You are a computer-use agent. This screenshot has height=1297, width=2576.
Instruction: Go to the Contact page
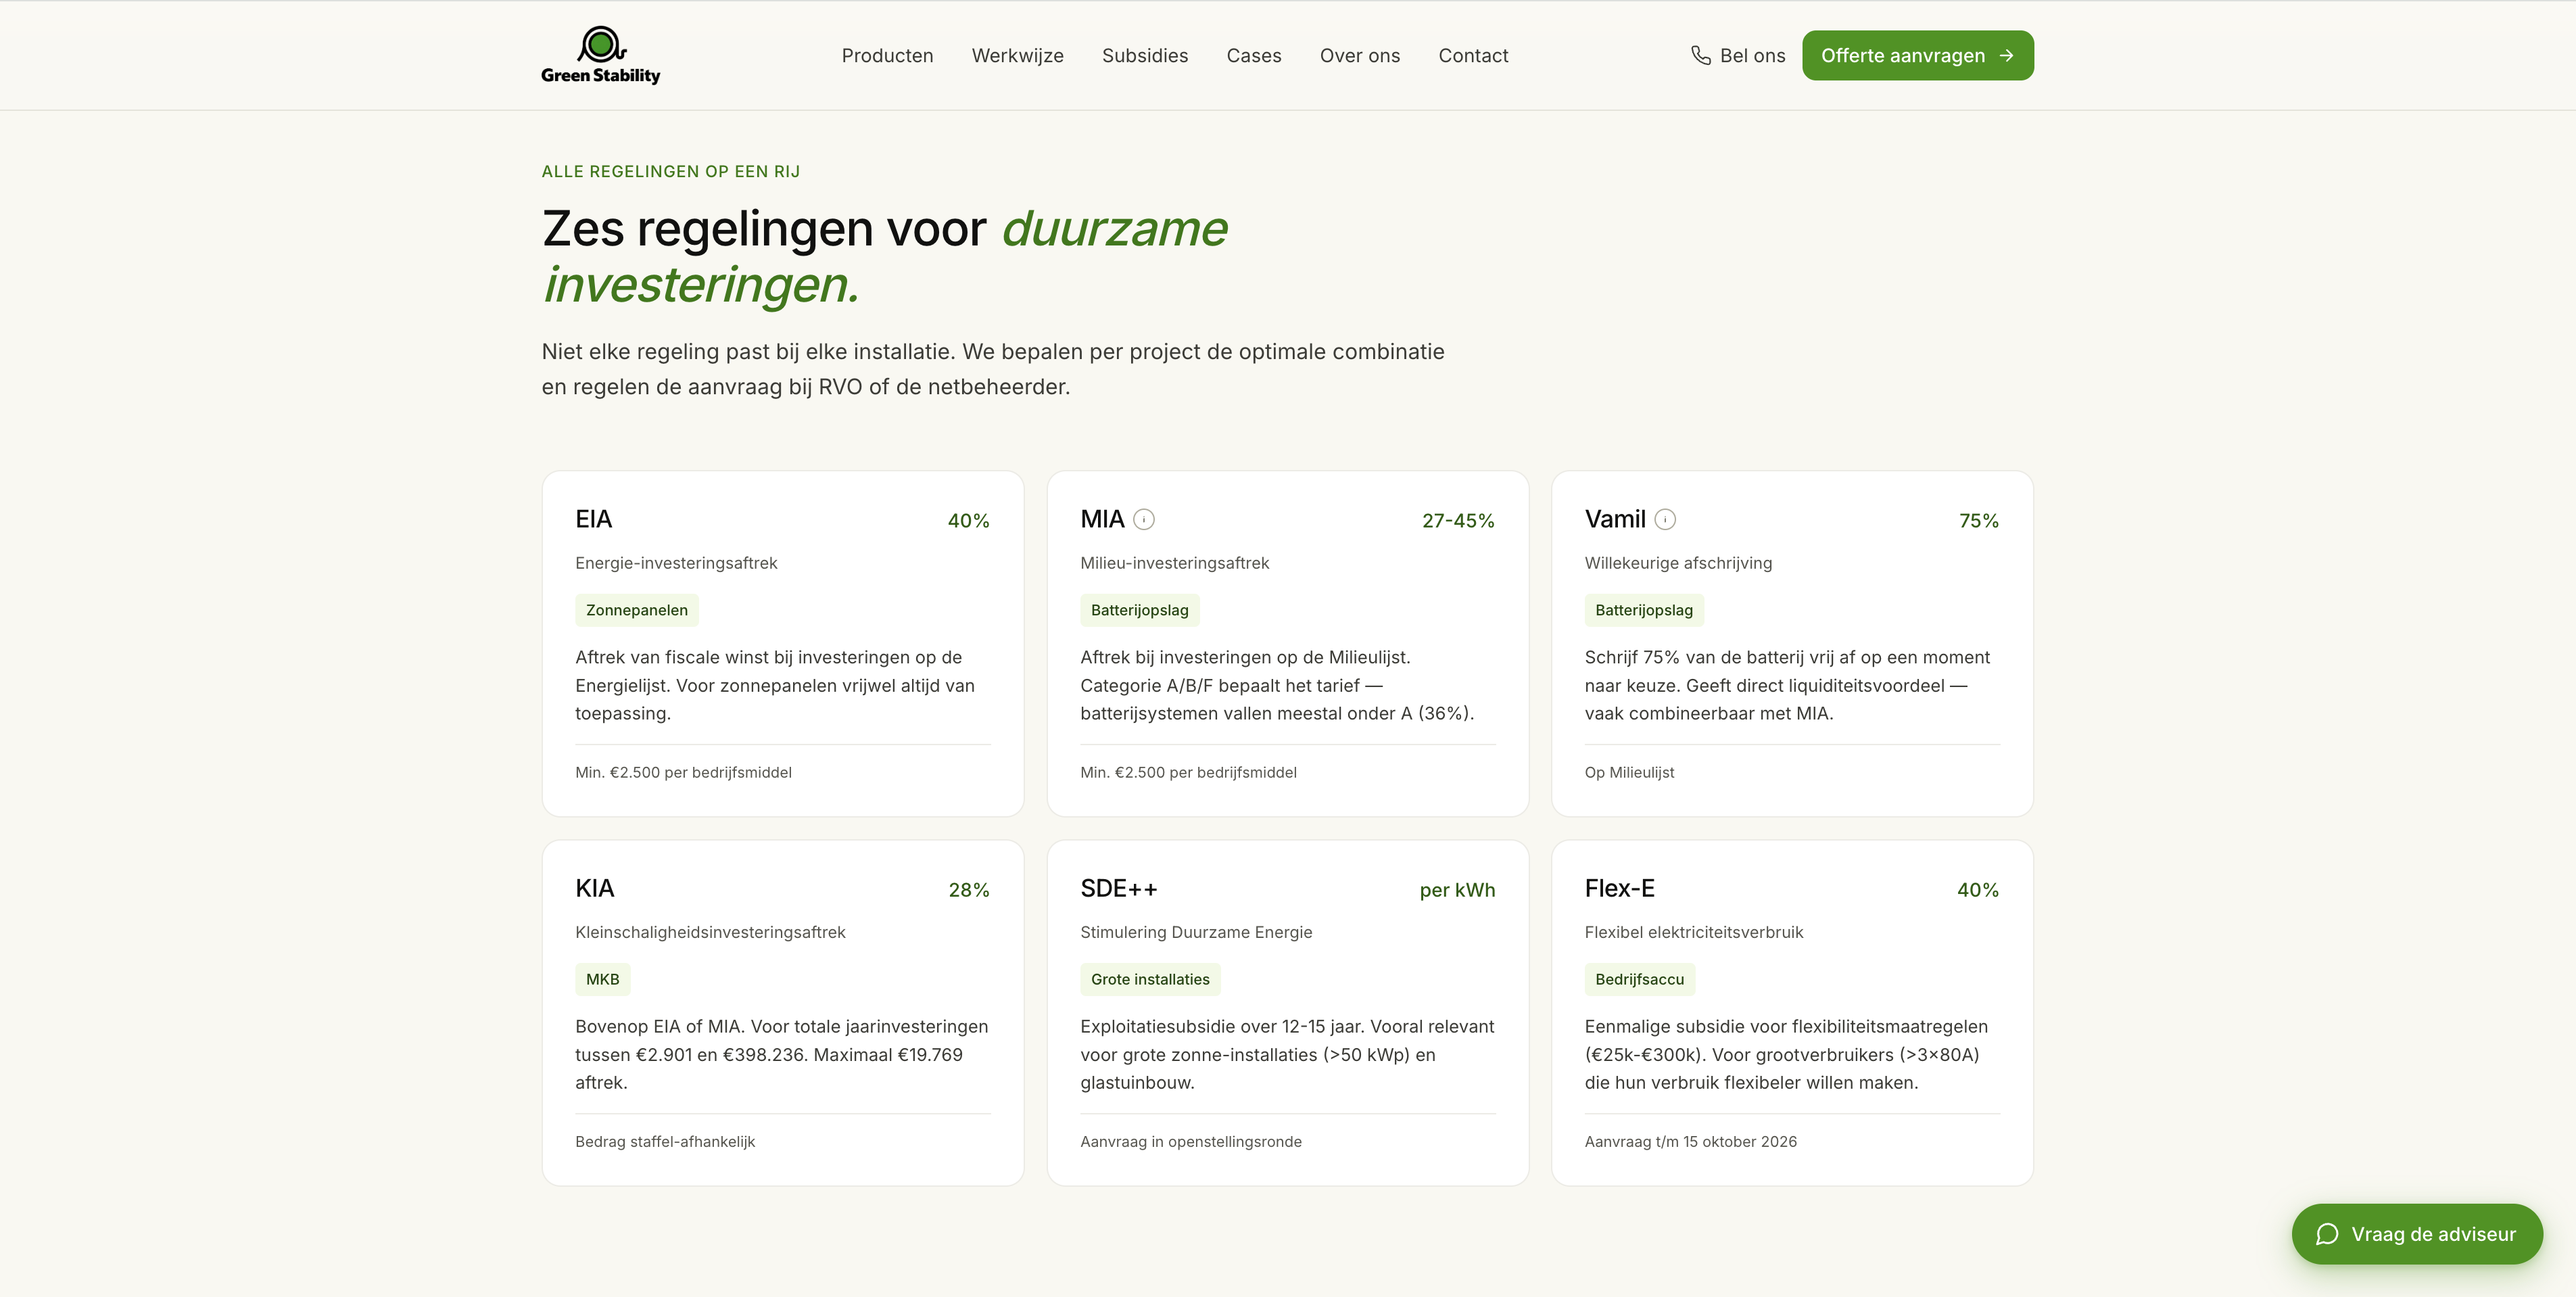[x=1473, y=55]
